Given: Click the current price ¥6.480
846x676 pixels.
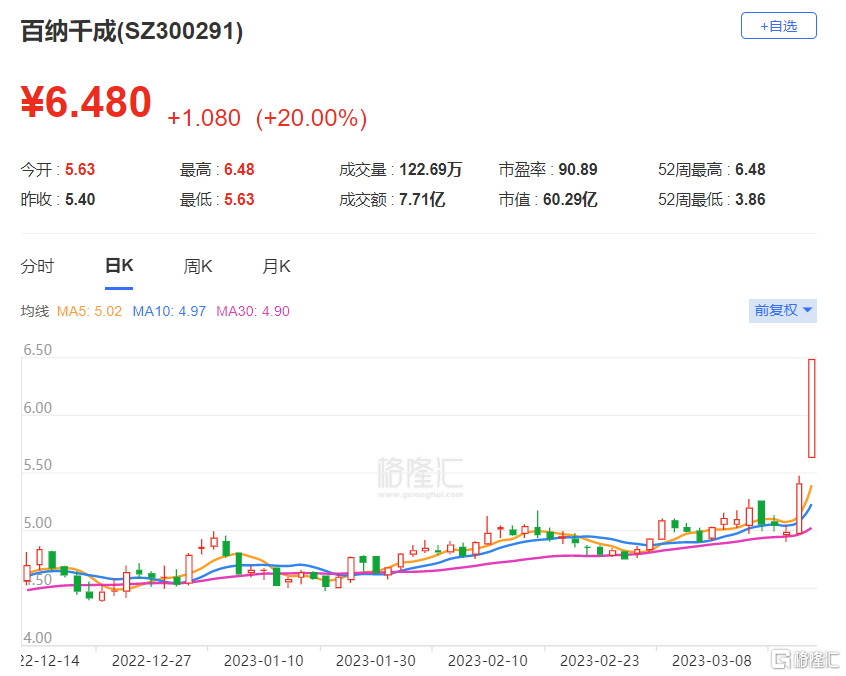Looking at the screenshot, I should 86,102.
